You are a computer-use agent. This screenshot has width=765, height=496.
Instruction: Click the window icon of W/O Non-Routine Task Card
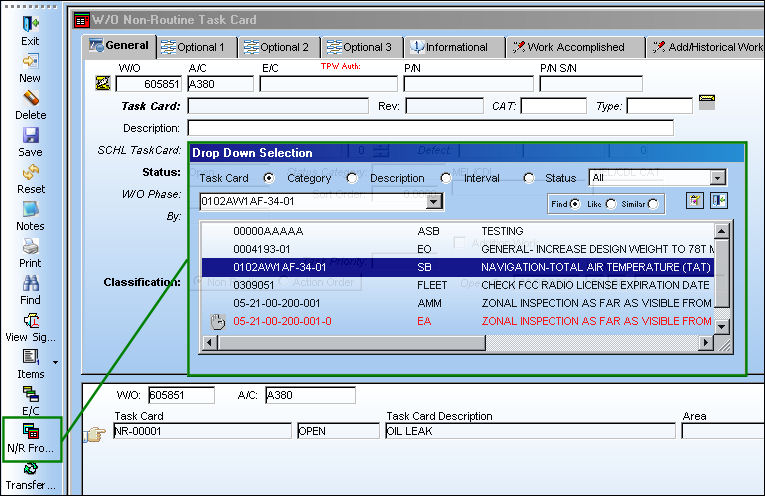tap(81, 20)
